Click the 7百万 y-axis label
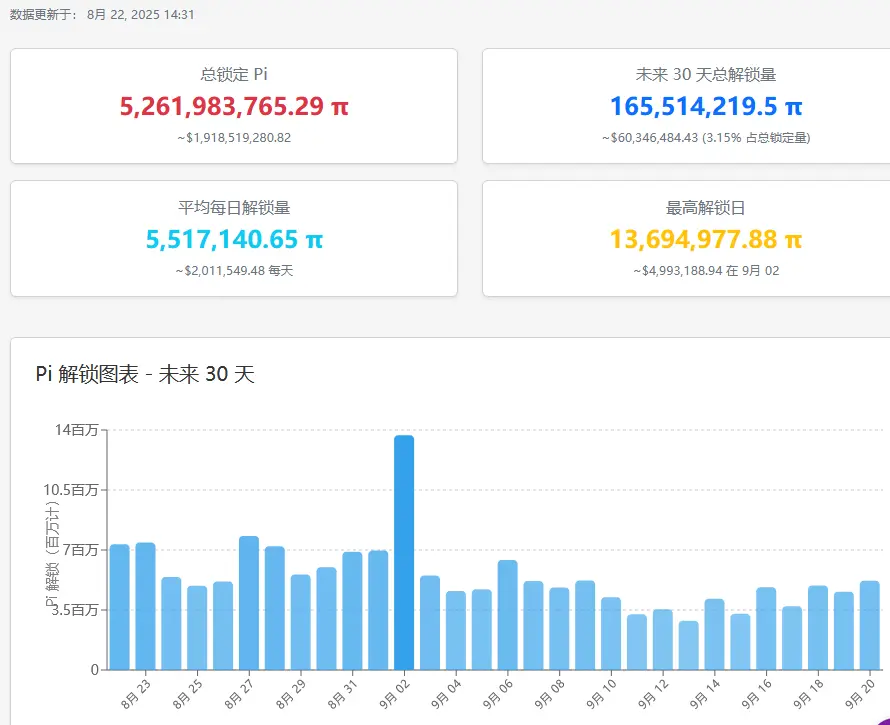The image size is (890, 725). tap(81, 550)
